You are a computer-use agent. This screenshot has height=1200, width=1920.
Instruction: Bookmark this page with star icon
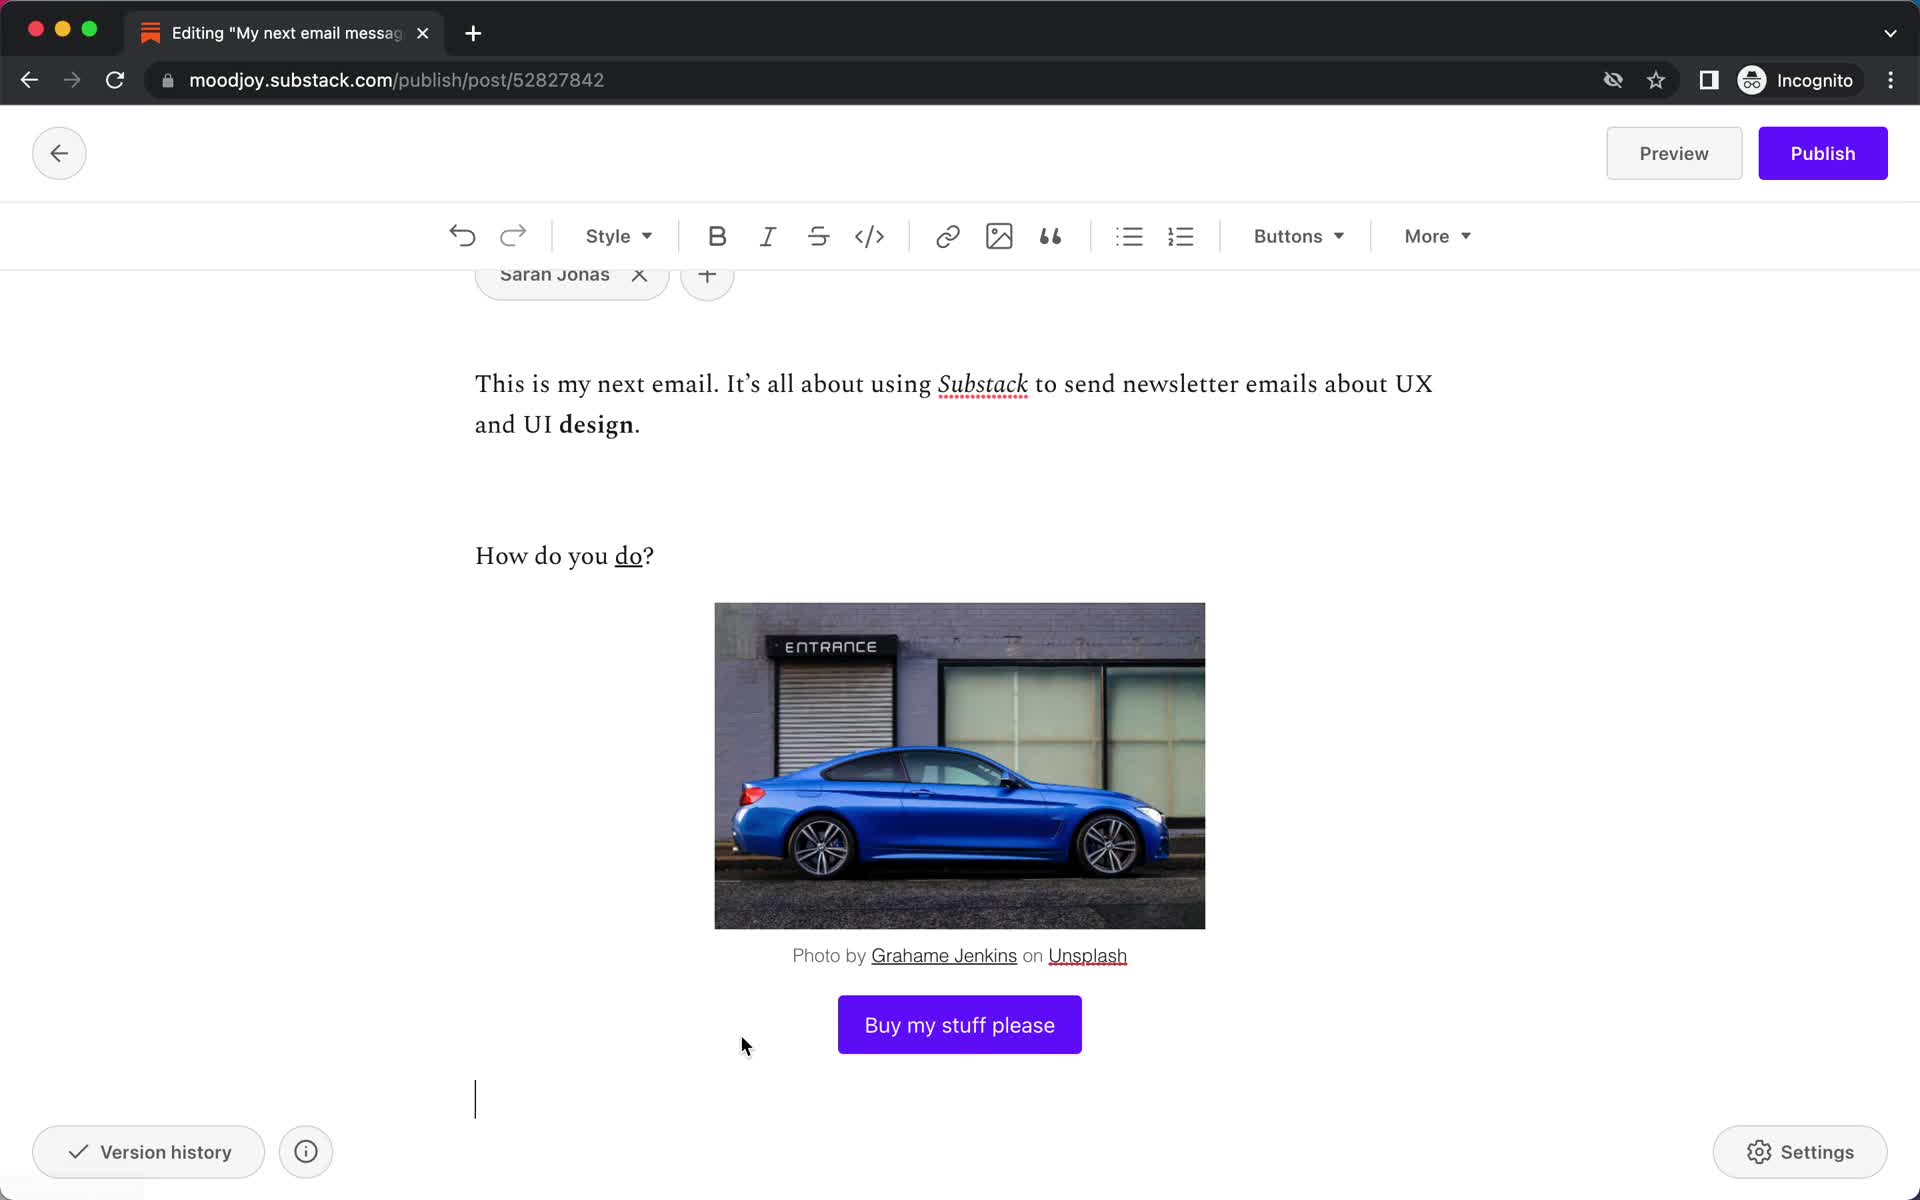pyautogui.click(x=1656, y=80)
